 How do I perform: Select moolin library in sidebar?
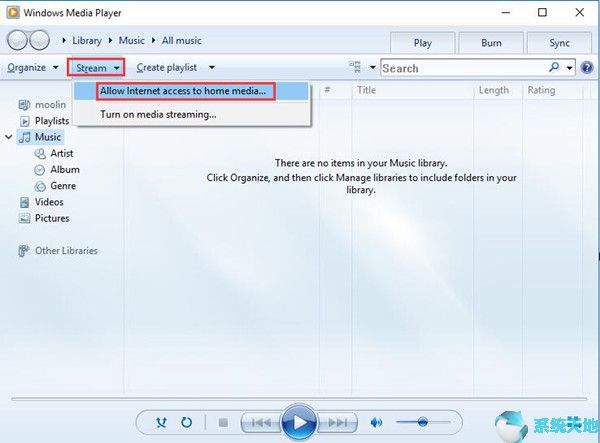[x=50, y=104]
